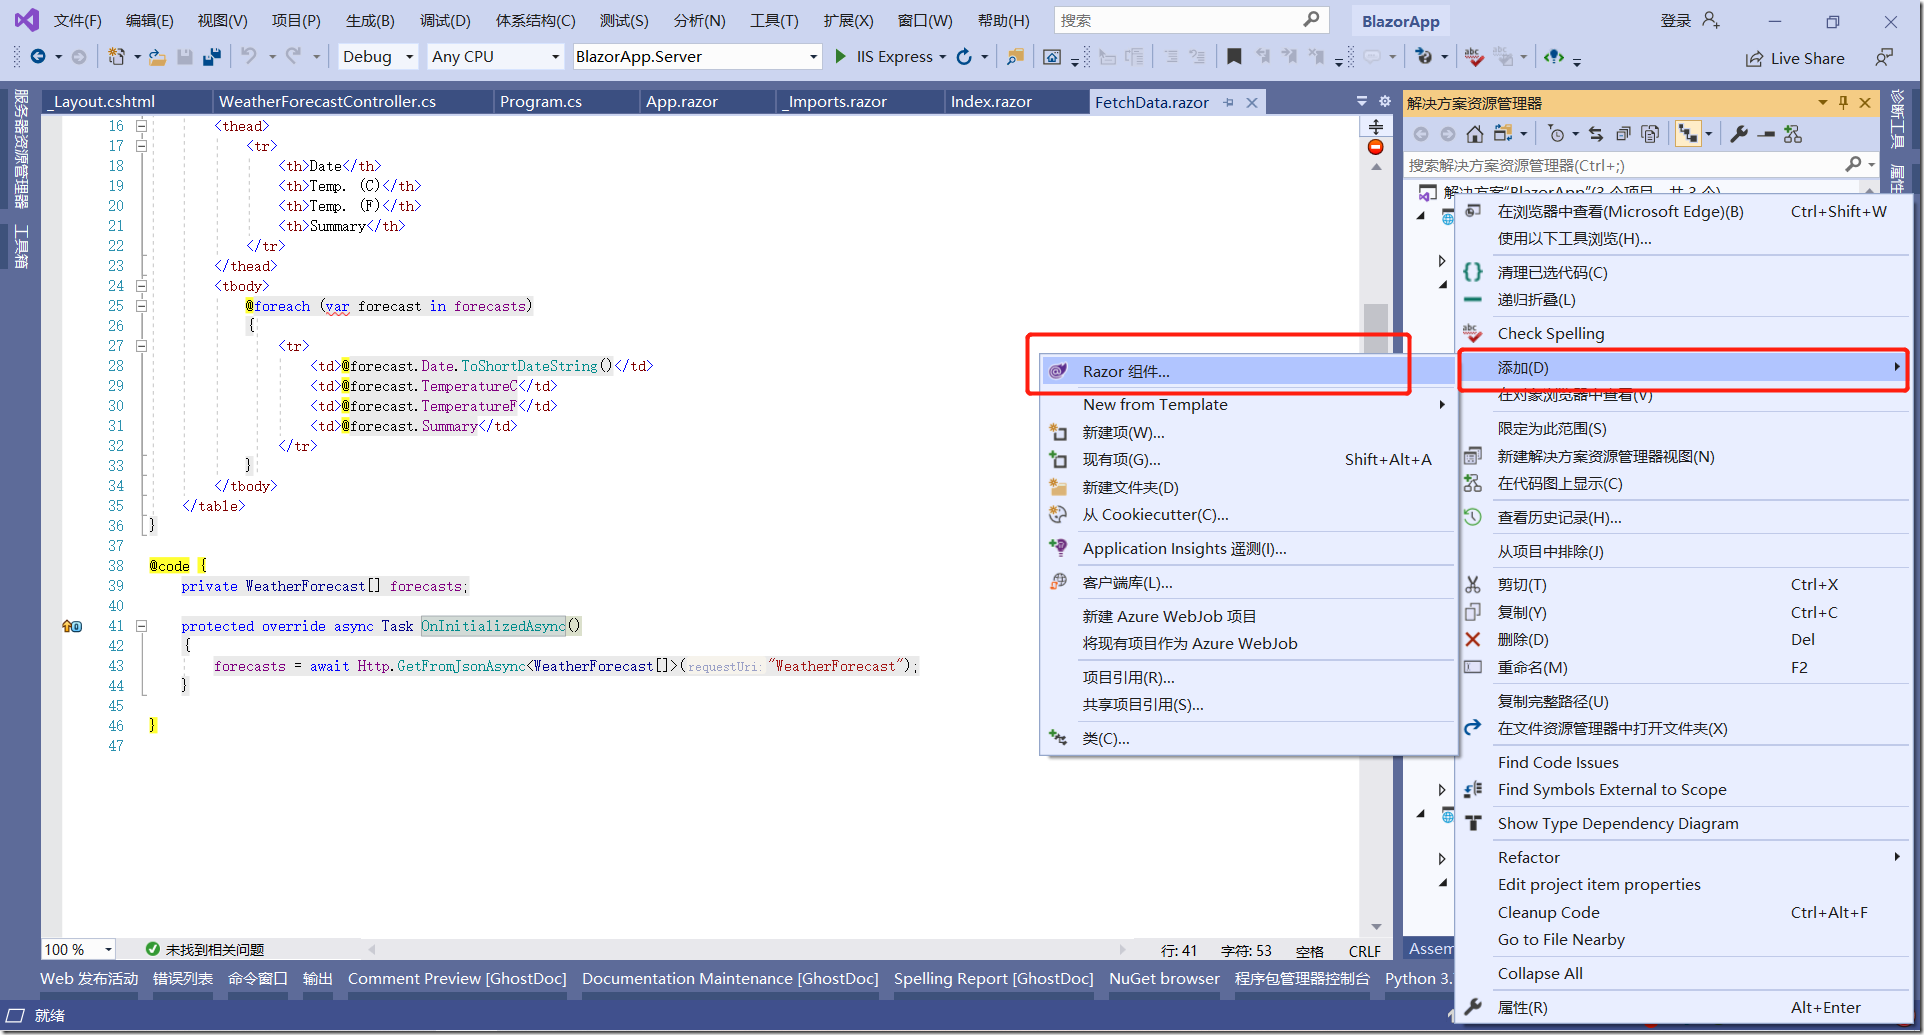Image resolution: width=1924 pixels, height=1035 pixels.
Task: Click the override indicator glyph at line 41
Action: point(72,626)
